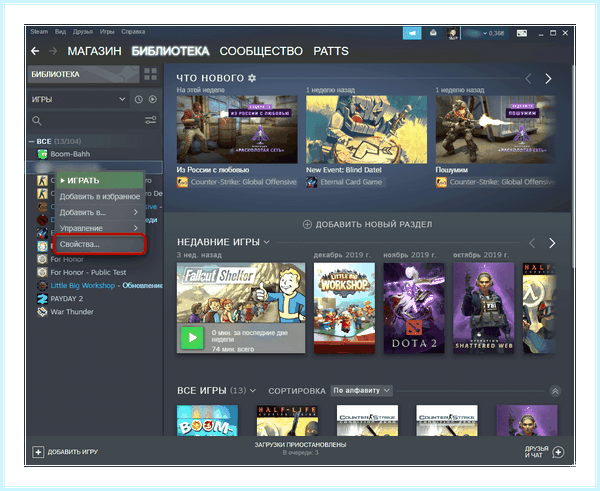Open the Игры menu
Image resolution: width=600 pixels, height=491 pixels.
pyautogui.click(x=107, y=32)
